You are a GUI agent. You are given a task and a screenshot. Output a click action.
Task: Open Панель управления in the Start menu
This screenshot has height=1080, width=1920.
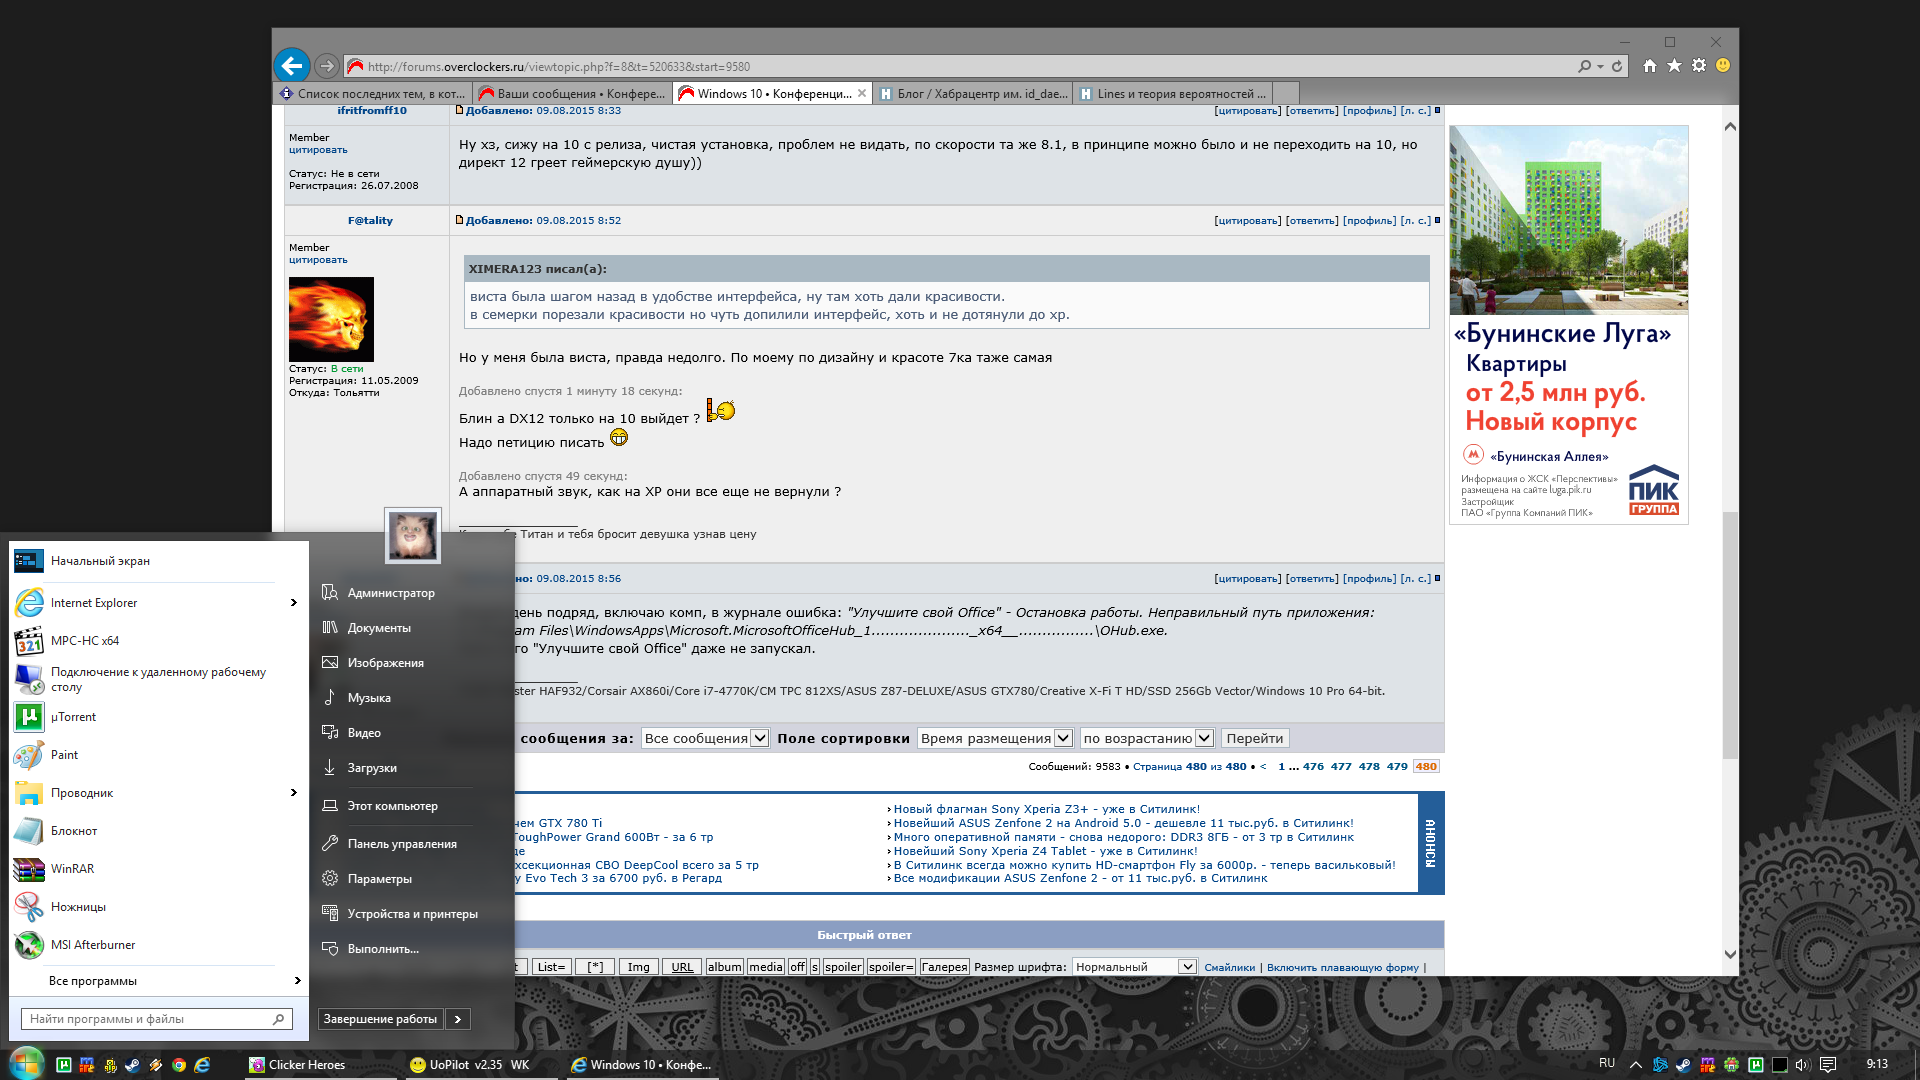tap(401, 844)
